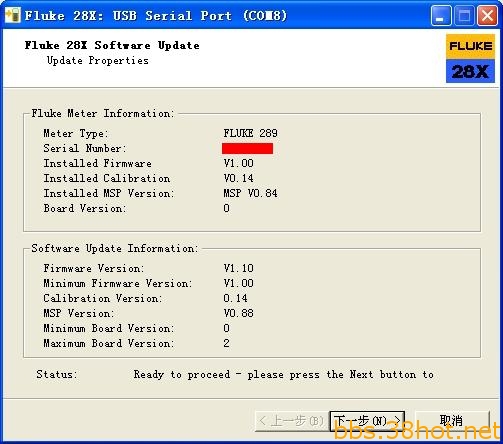Click the 'Board Version:' label in Meter Information
Screen dimensions: 503x444
pos(85,208)
